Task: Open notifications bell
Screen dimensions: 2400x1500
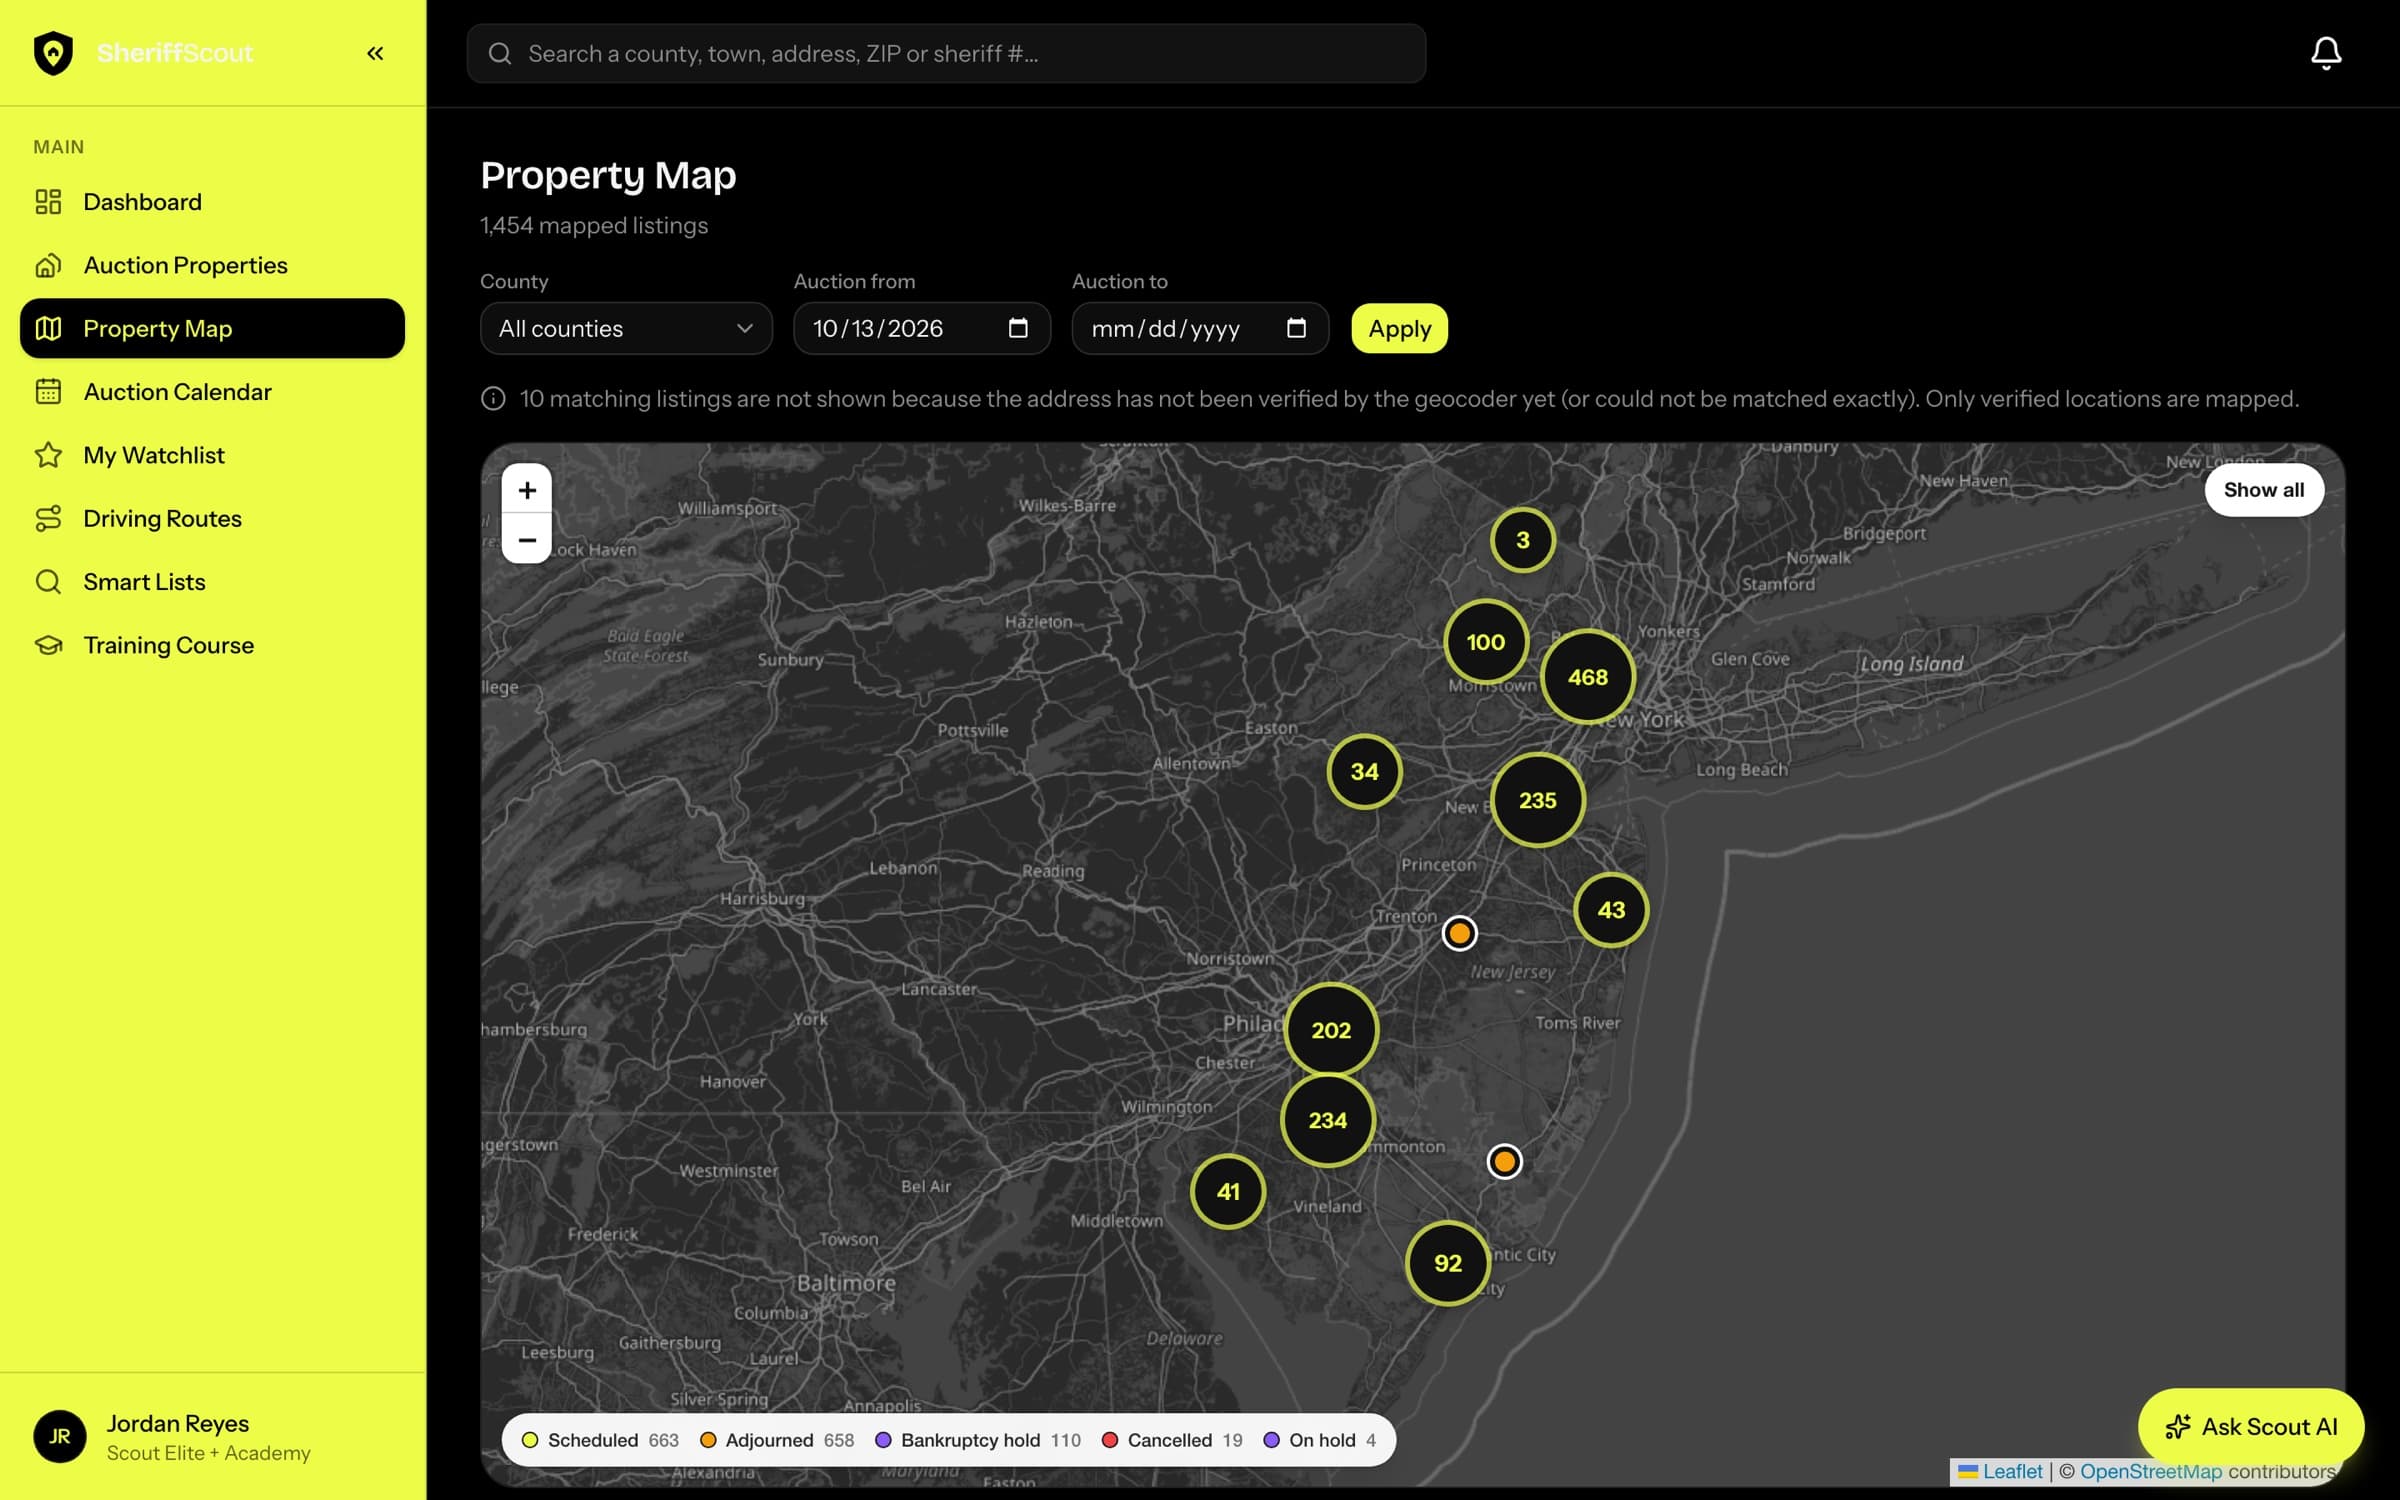Action: [x=2326, y=53]
